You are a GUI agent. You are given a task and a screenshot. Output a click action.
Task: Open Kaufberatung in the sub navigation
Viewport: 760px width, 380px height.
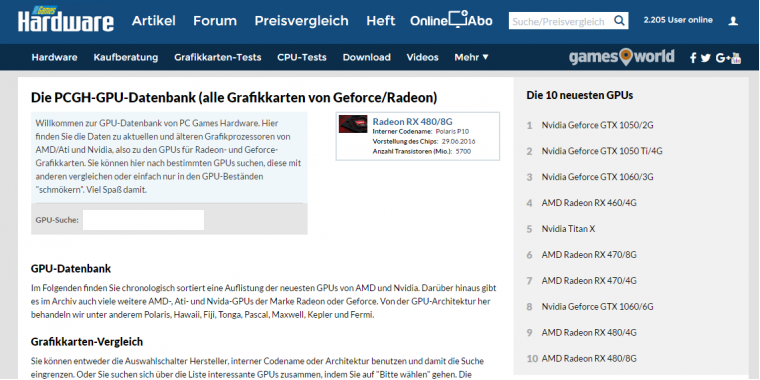pyautogui.click(x=126, y=57)
